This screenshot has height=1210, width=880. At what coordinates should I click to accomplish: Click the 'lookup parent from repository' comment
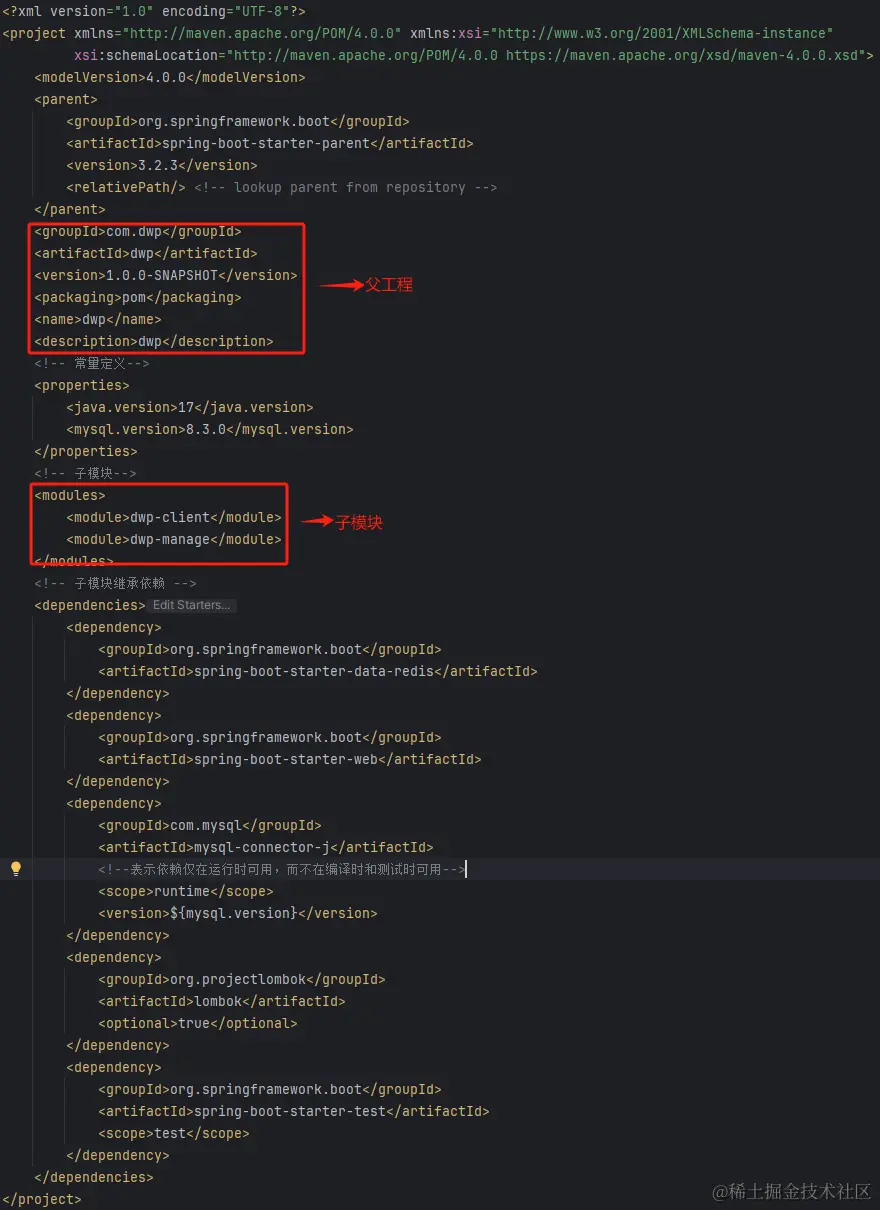pos(346,187)
